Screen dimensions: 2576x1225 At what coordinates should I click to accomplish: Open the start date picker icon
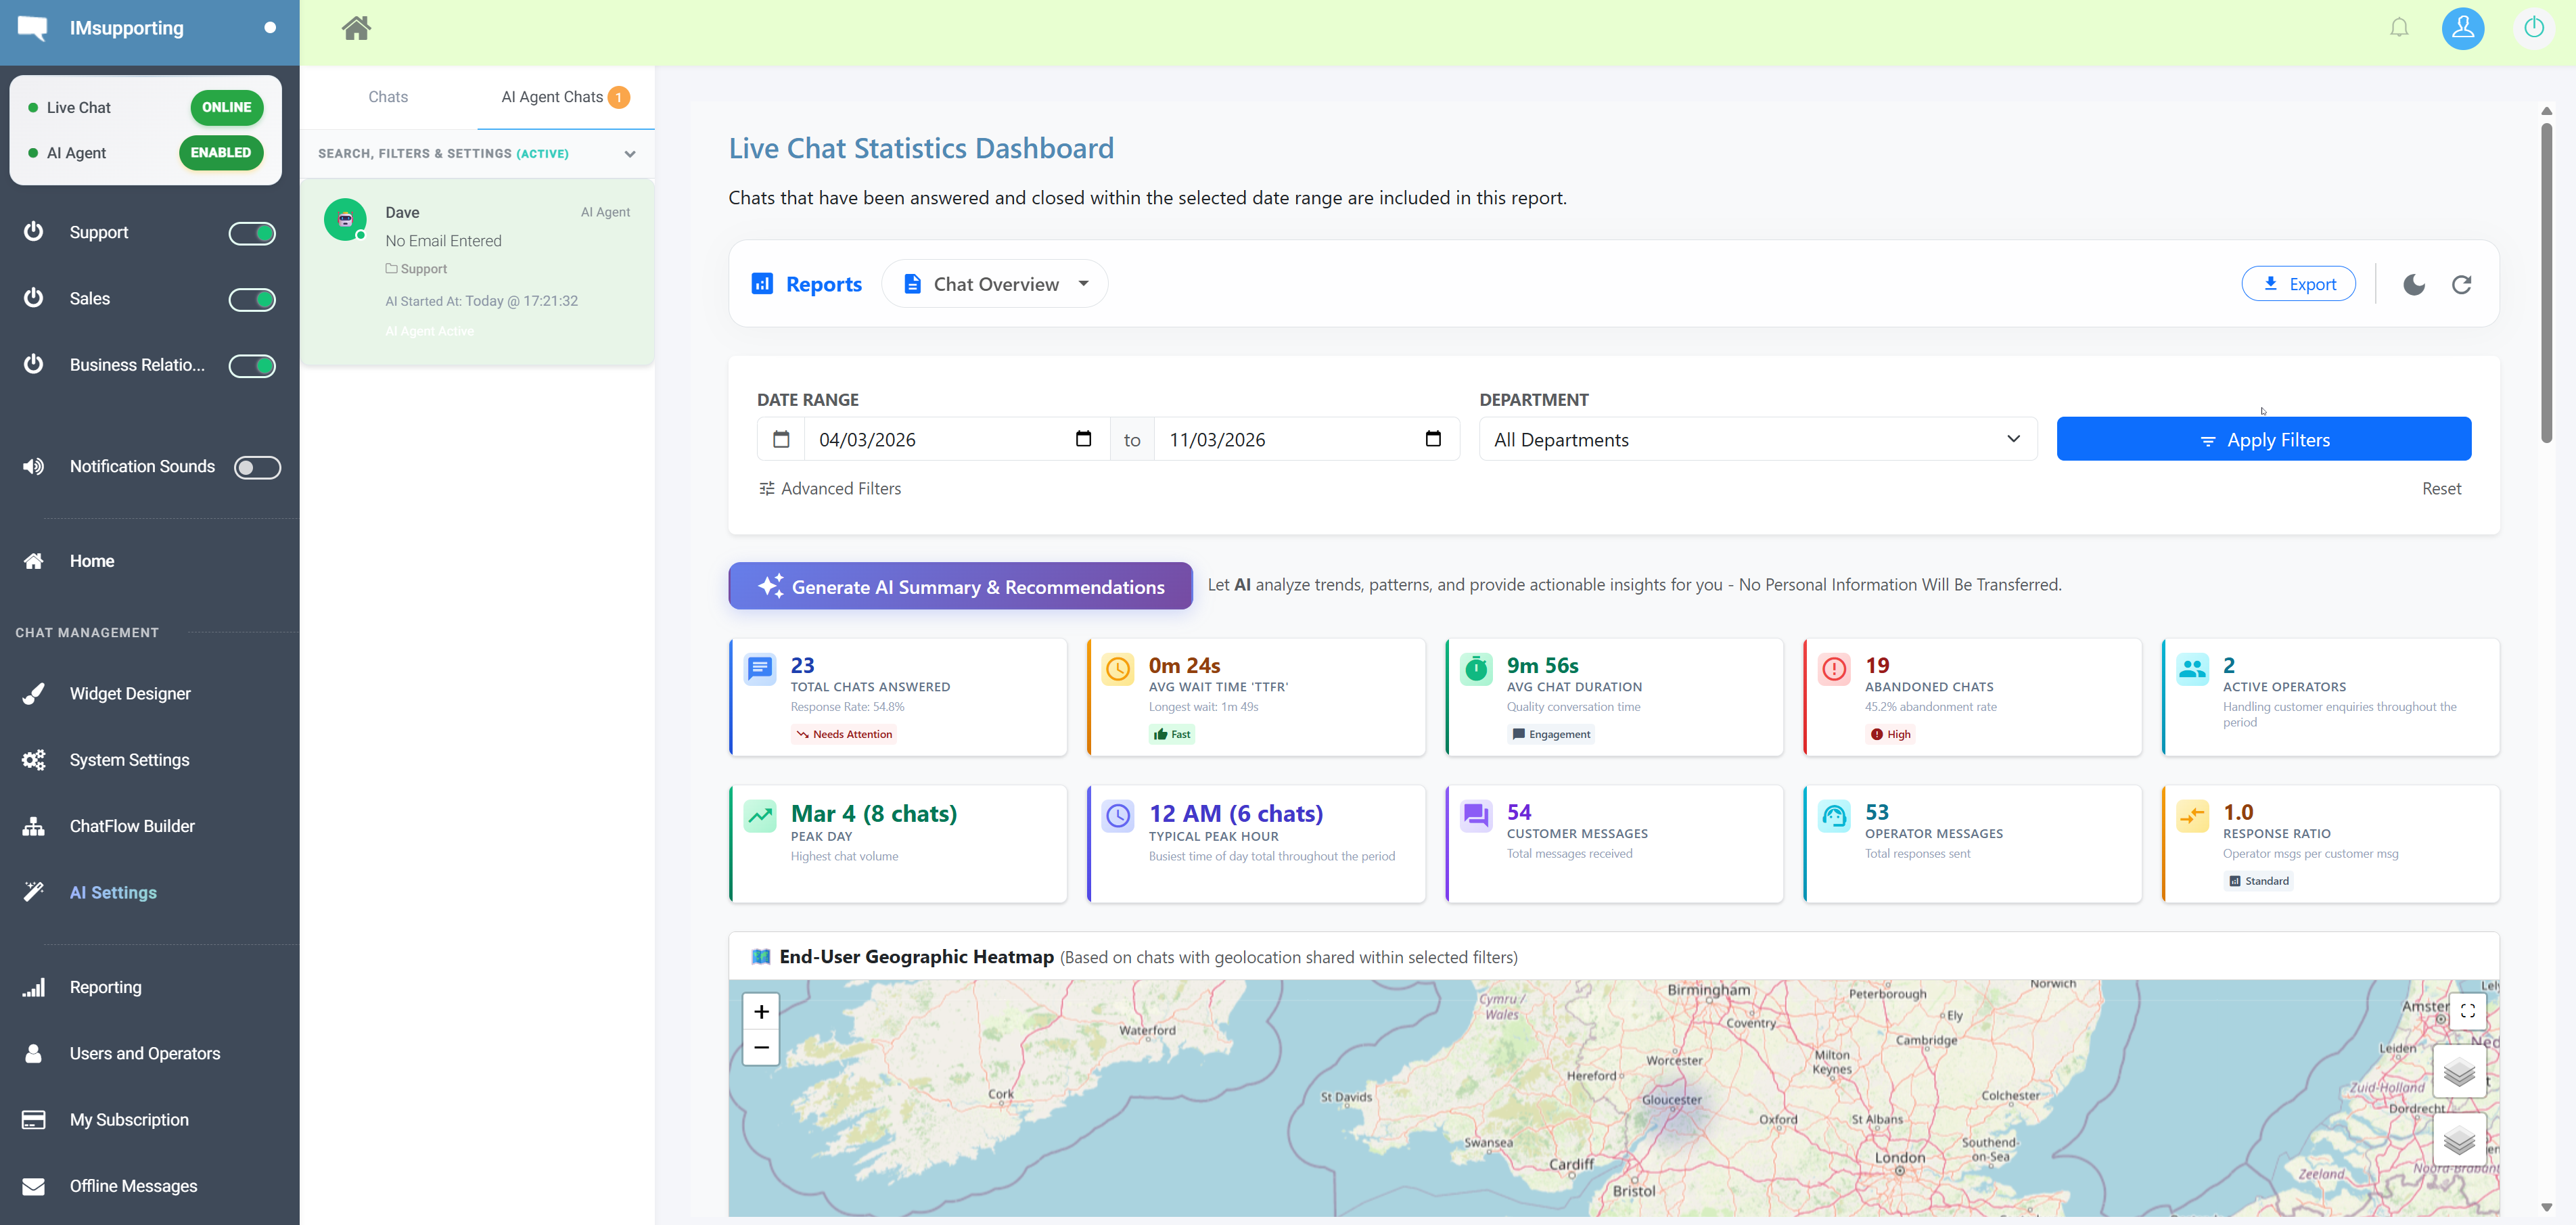pyautogui.click(x=1083, y=439)
